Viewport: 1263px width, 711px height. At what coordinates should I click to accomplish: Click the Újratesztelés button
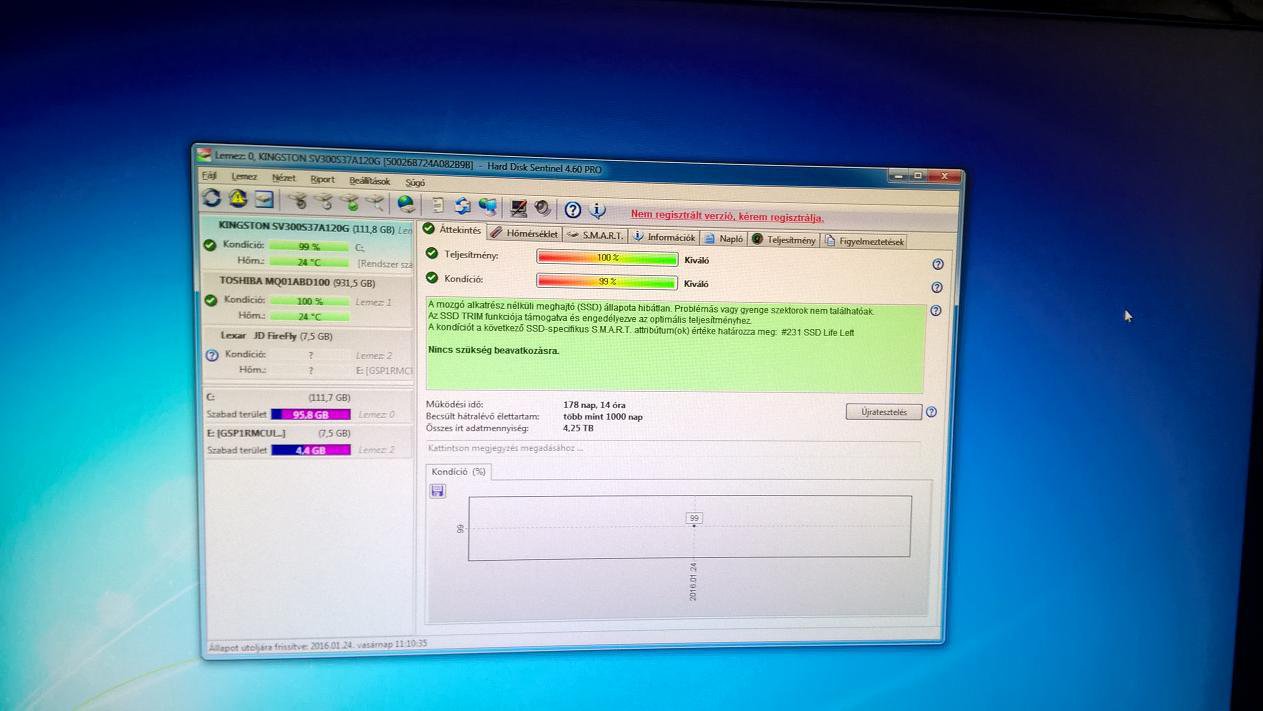click(x=883, y=412)
